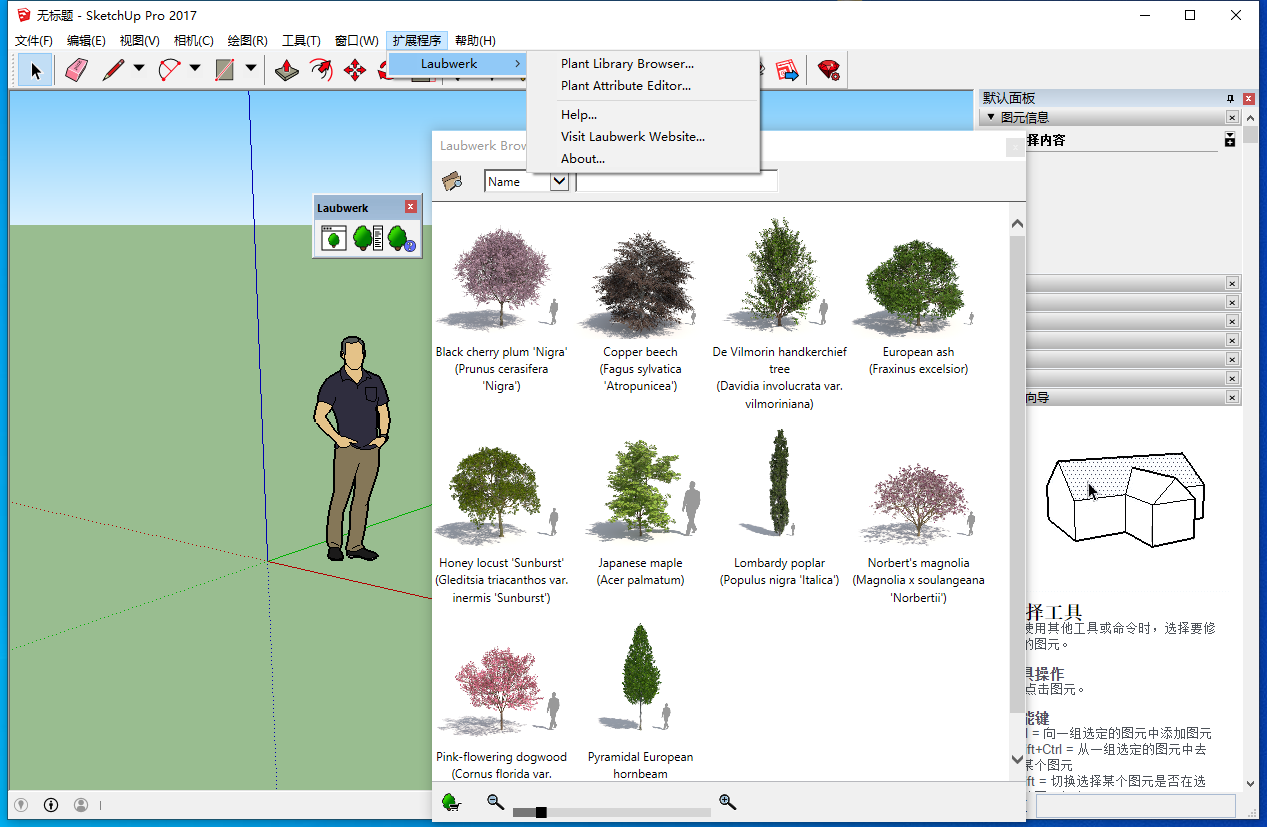Screen dimensions: 1267x827
Task: Open the Pencil tool dropdown arrow
Action: pyautogui.click(x=139, y=69)
